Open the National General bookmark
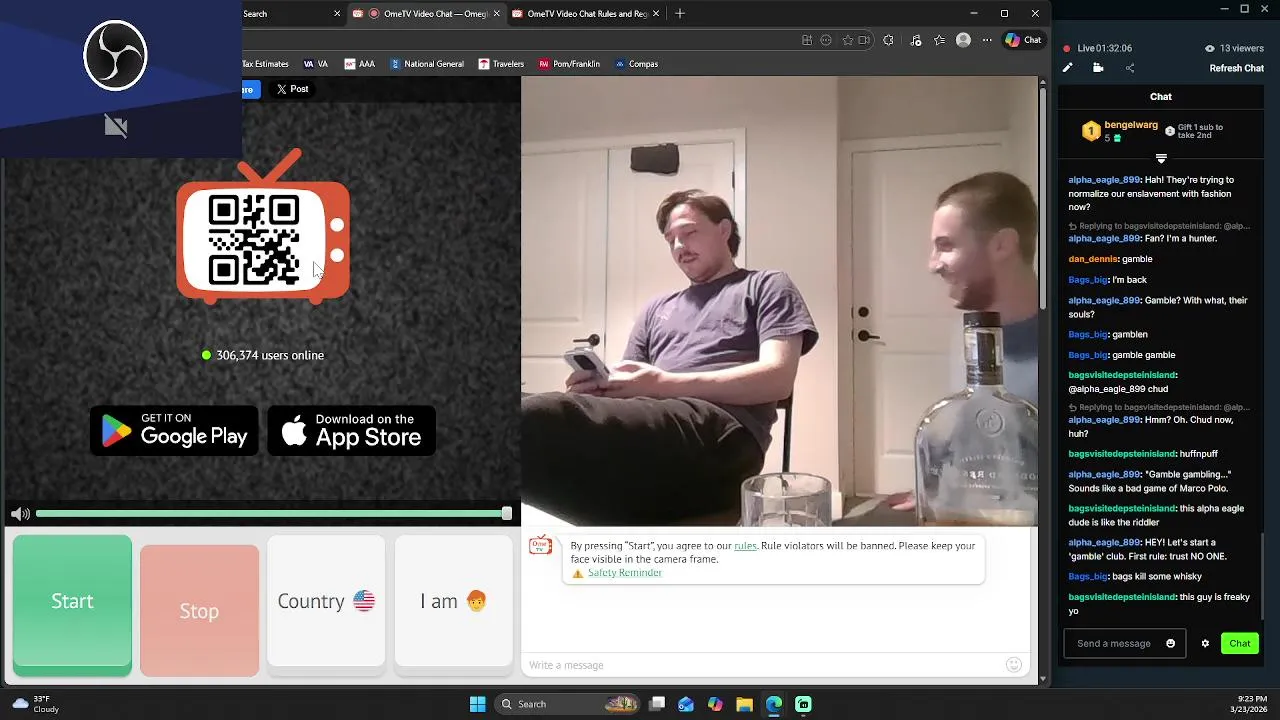Viewport: 1280px width, 720px height. point(427,64)
